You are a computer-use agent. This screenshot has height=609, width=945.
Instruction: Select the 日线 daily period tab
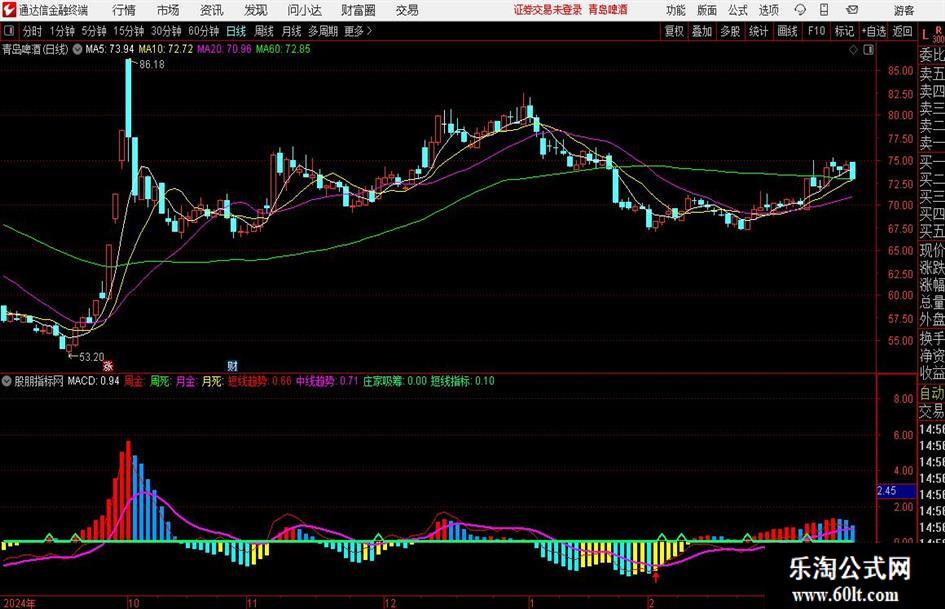tap(236, 31)
